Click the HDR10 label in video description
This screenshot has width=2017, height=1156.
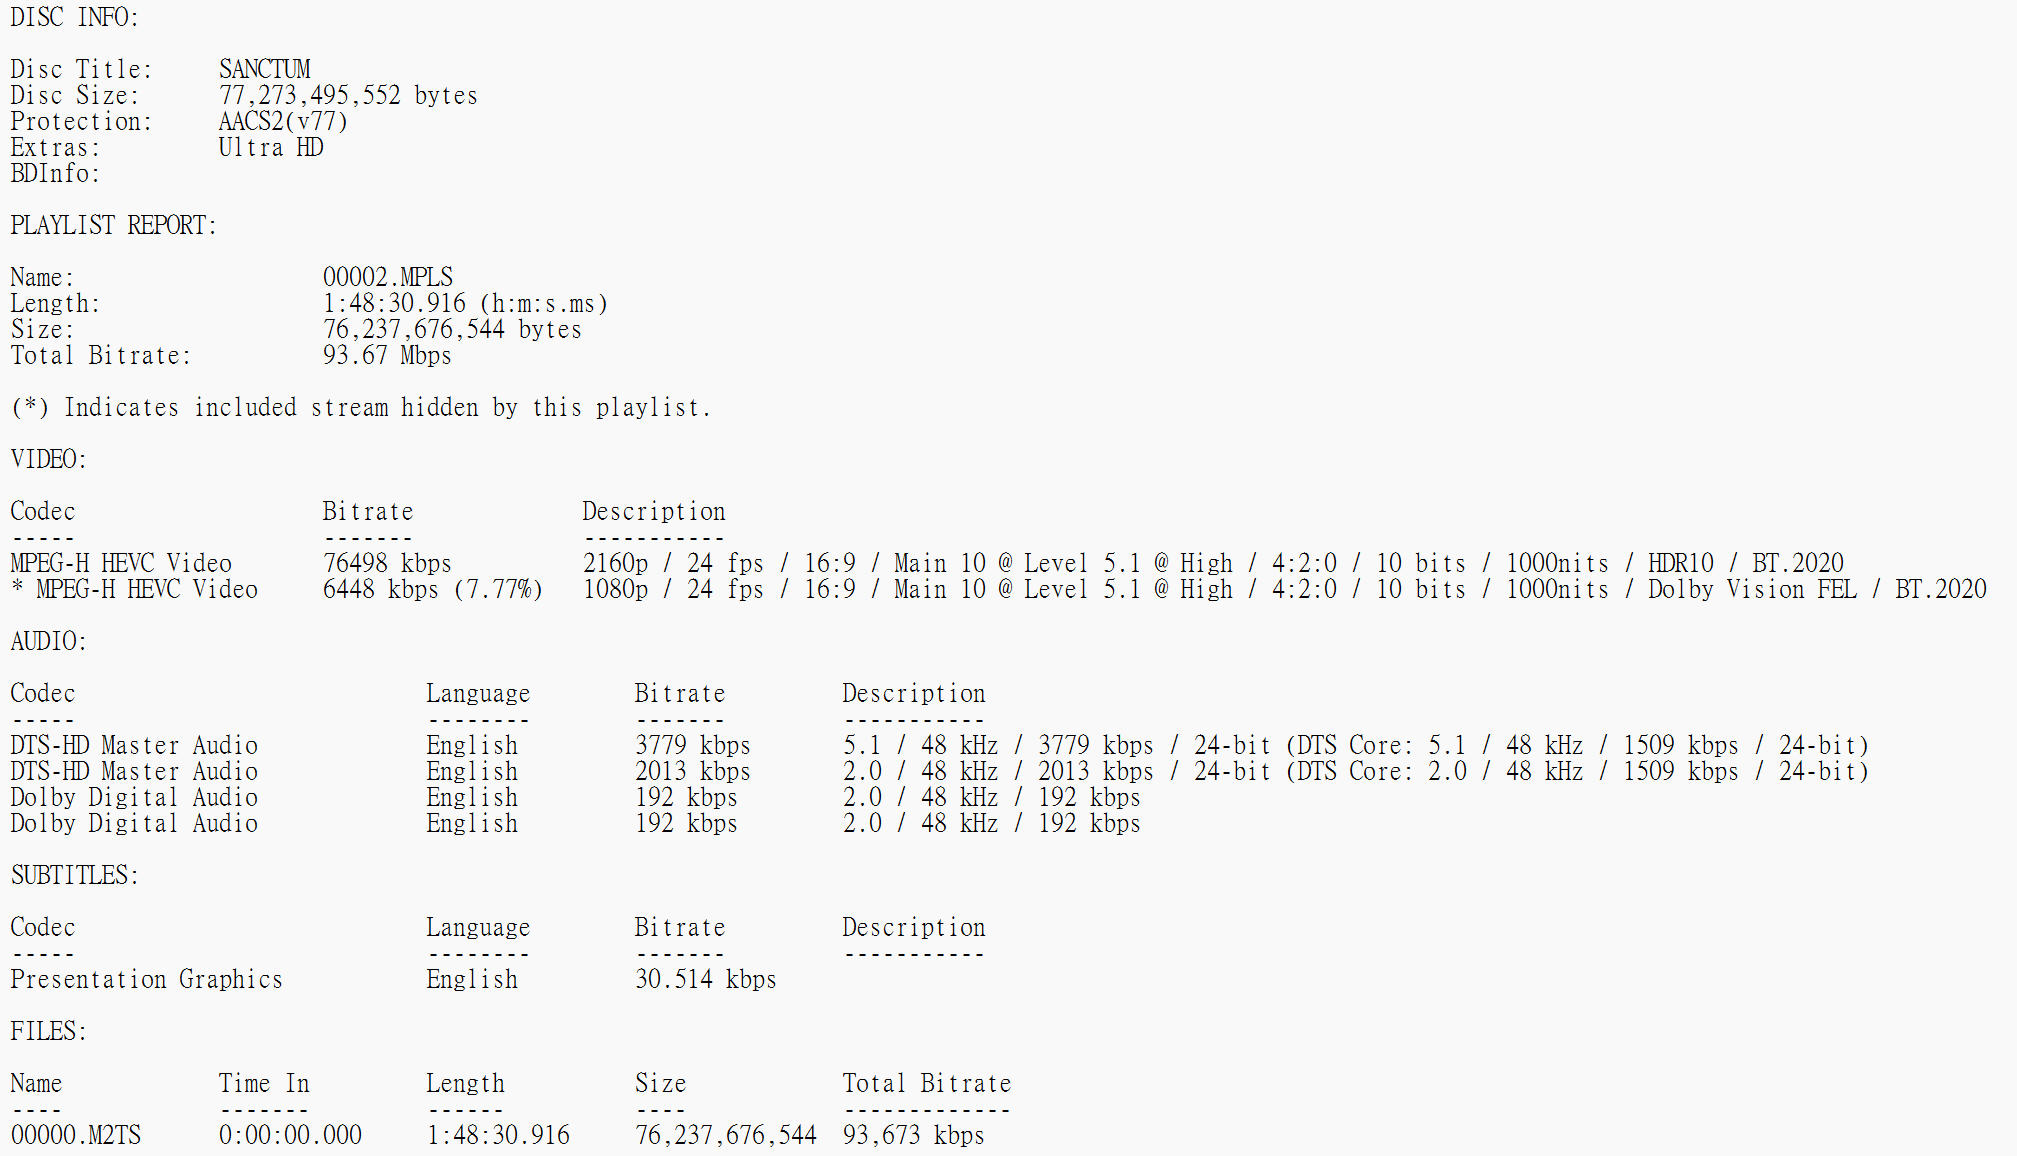[x=1681, y=563]
